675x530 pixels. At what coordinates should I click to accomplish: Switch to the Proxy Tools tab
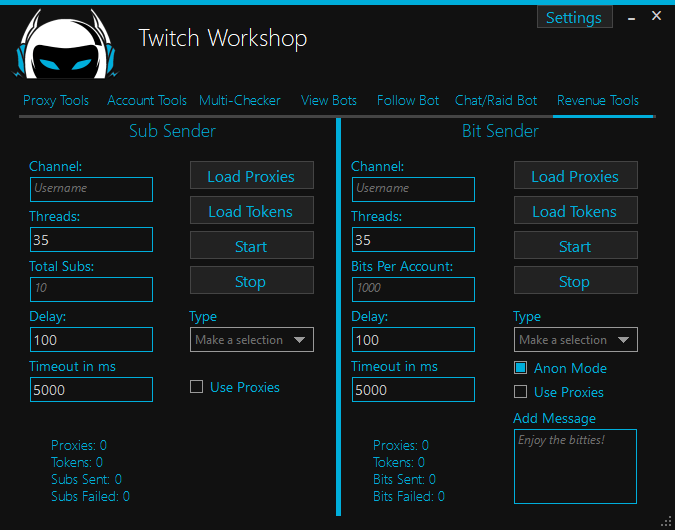[56, 100]
